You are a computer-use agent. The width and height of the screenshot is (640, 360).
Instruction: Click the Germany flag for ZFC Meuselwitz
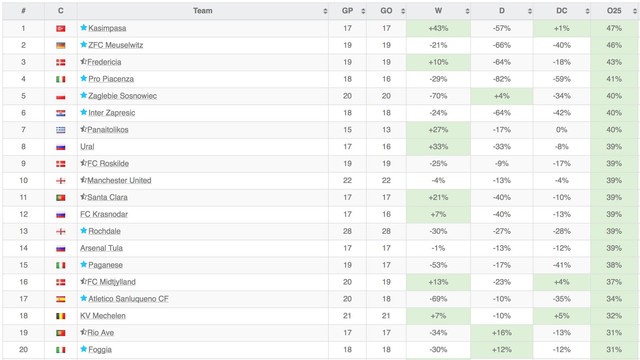[61, 45]
